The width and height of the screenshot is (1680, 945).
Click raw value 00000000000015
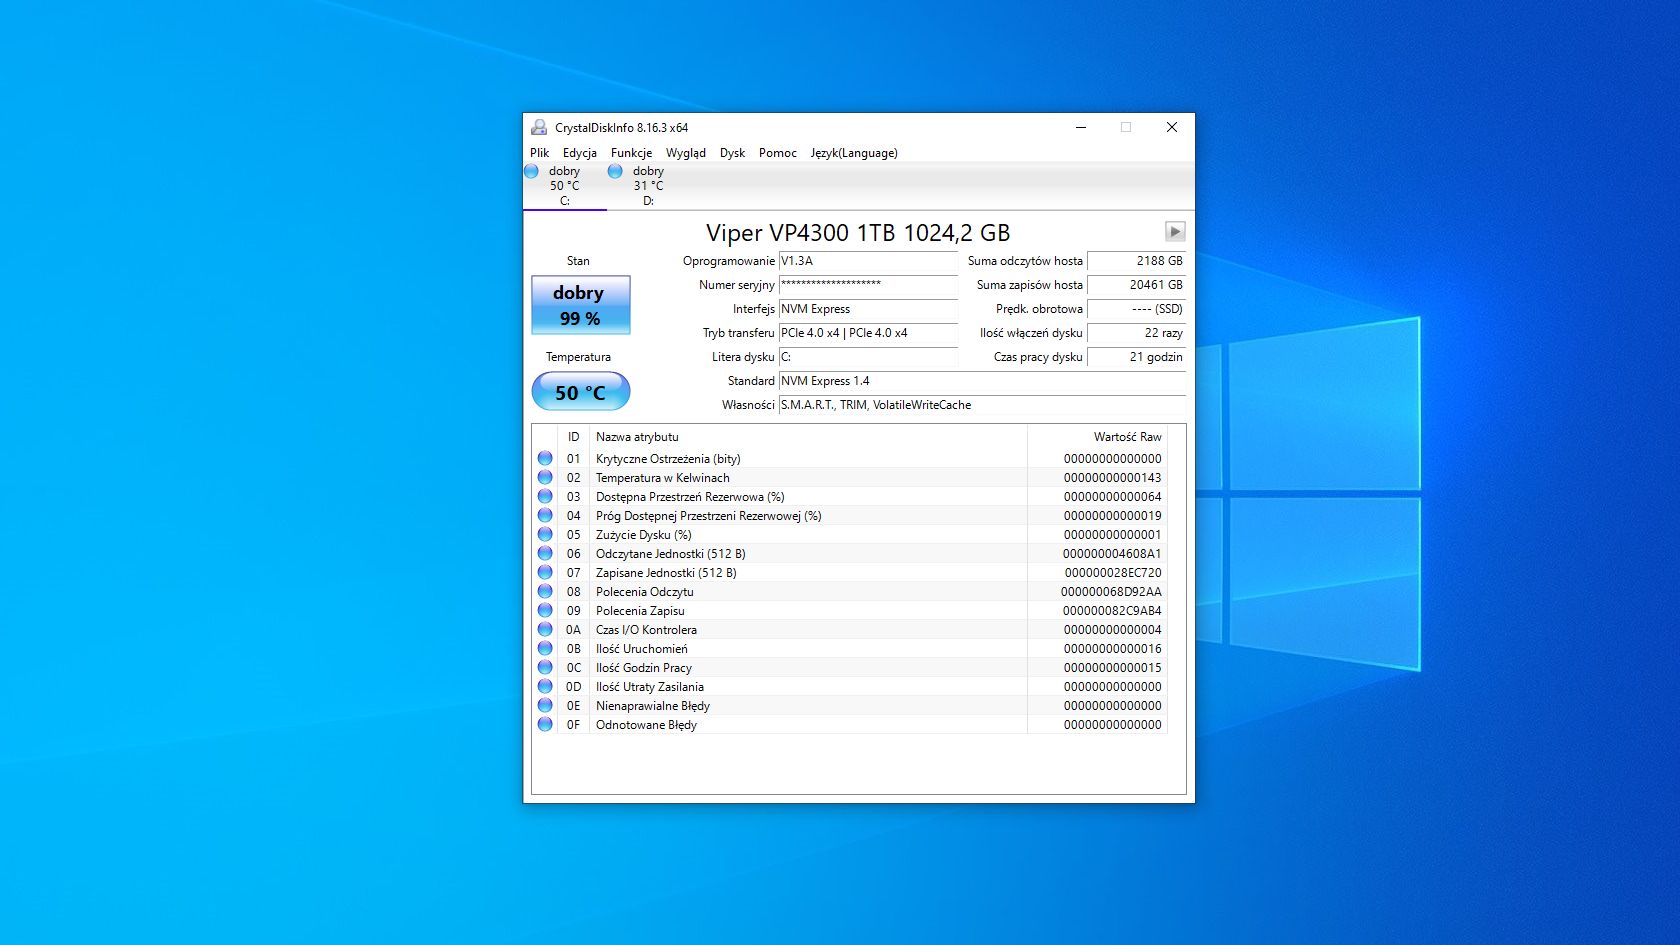(x=1113, y=668)
